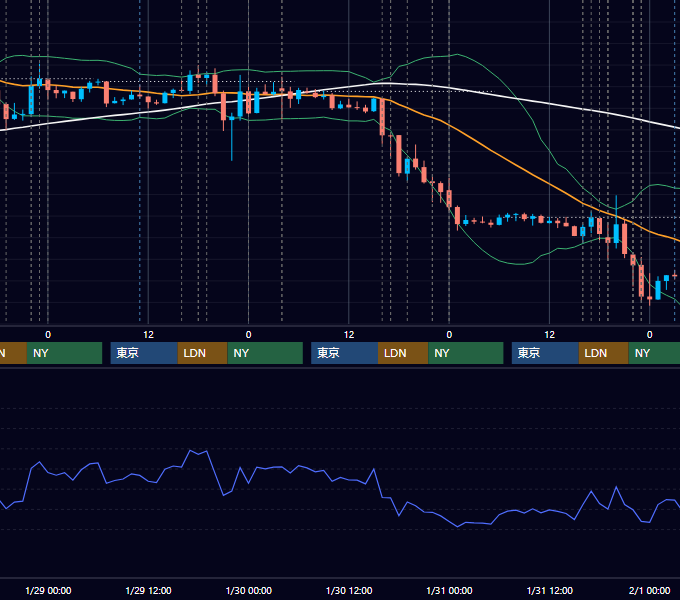Image resolution: width=680 pixels, height=600 pixels.
Task: Select the NY block starting 1/30 00:00
Action: click(x=265, y=353)
